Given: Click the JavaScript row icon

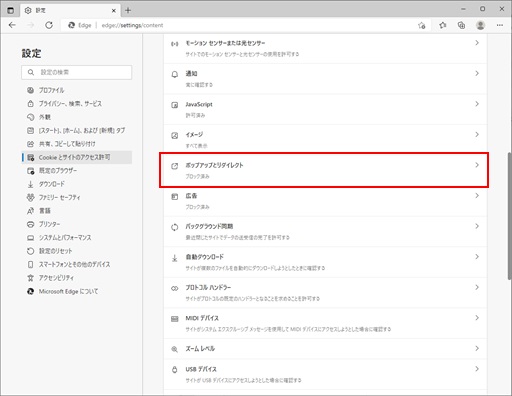Looking at the screenshot, I should pyautogui.click(x=175, y=105).
